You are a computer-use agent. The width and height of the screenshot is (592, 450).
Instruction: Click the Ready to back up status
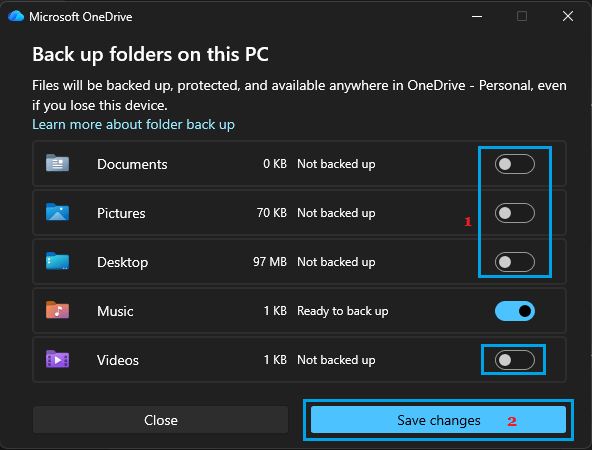coord(342,311)
